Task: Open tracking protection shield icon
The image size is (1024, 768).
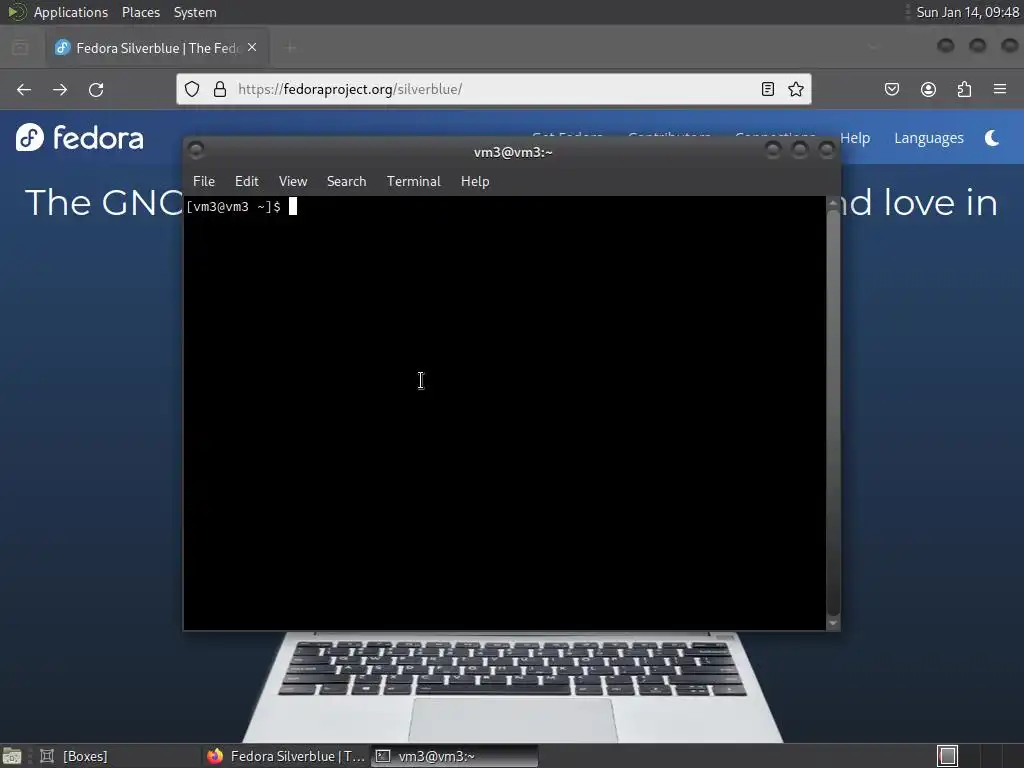Action: tap(191, 89)
